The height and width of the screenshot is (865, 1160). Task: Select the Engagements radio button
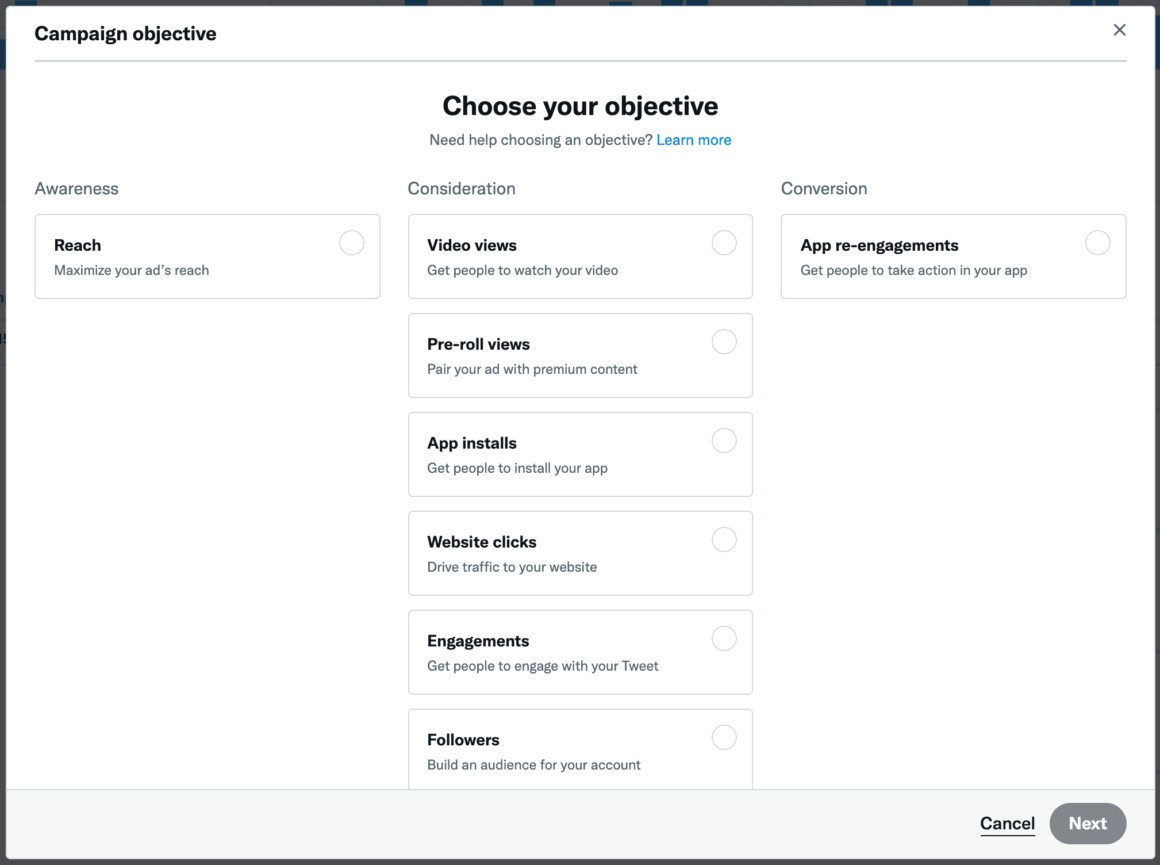click(724, 637)
